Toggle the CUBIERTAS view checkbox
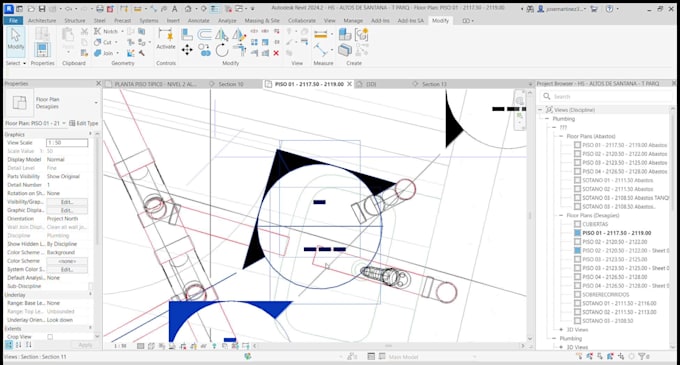Viewport: 680px width, 365px height. click(577, 224)
